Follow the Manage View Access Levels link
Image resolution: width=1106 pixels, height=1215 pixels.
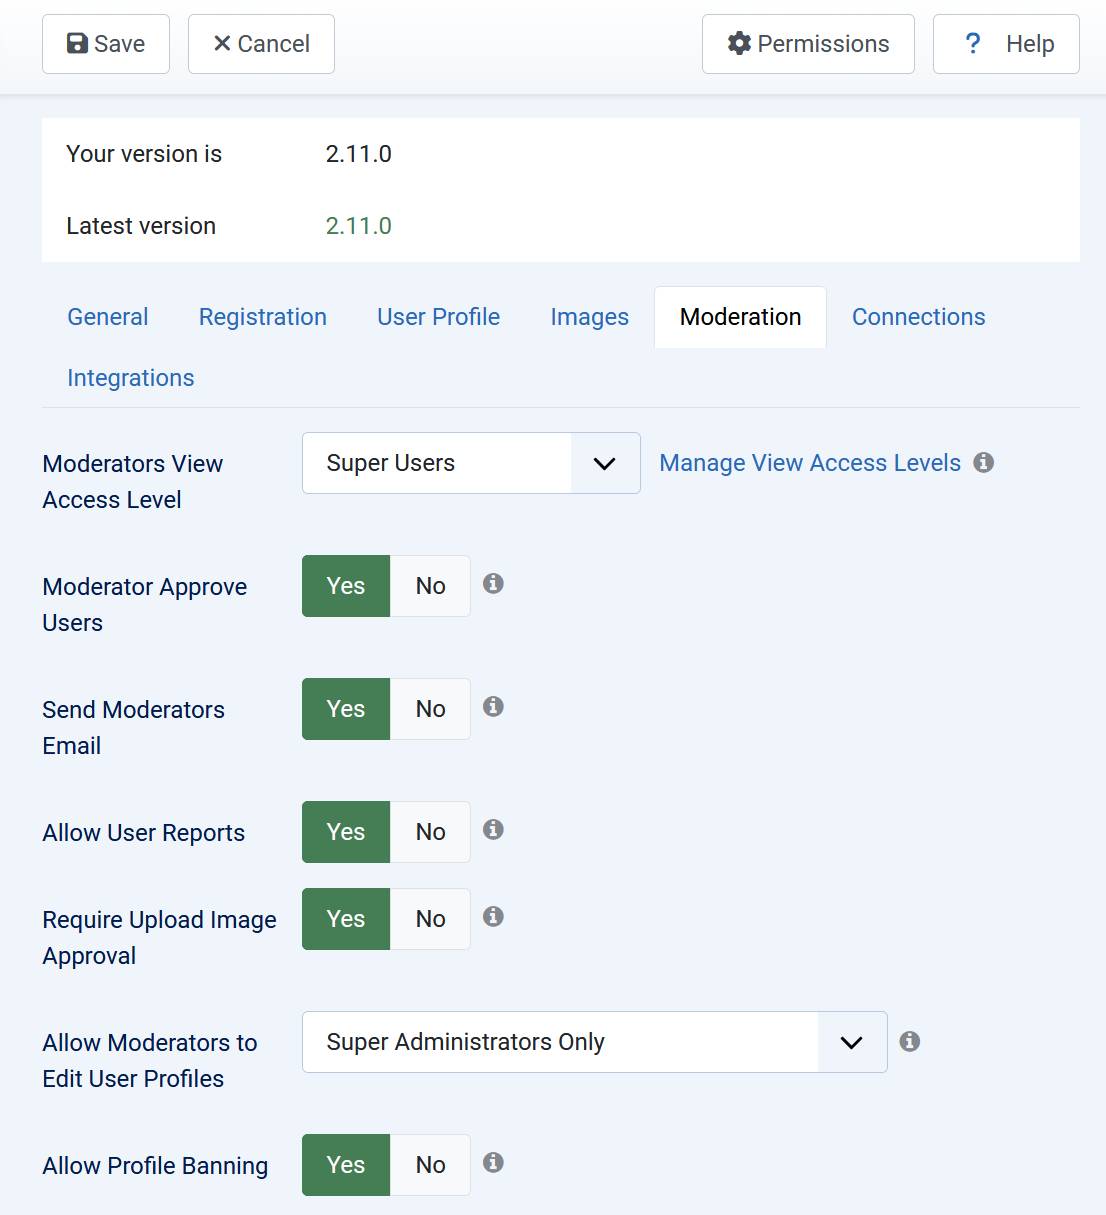tap(809, 463)
